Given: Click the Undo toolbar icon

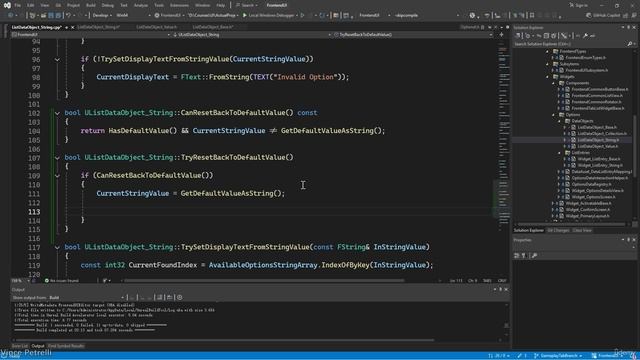Looking at the screenshot, I should click(x=69, y=15).
